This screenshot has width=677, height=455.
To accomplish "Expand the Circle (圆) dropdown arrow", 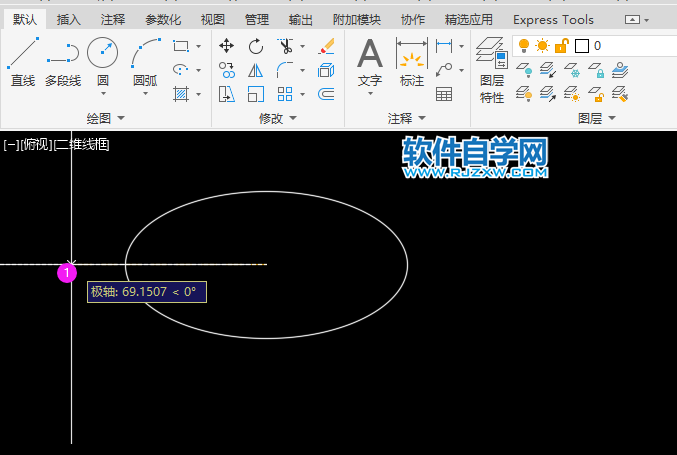I will coord(102,93).
